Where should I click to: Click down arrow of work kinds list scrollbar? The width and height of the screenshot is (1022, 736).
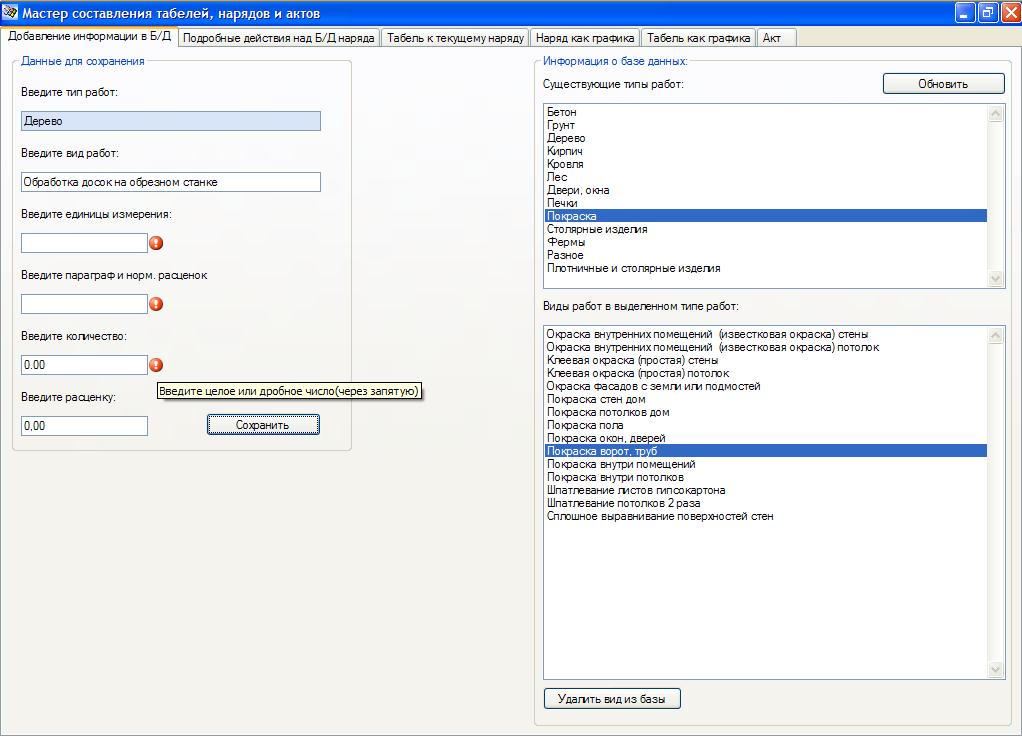pyautogui.click(x=995, y=669)
